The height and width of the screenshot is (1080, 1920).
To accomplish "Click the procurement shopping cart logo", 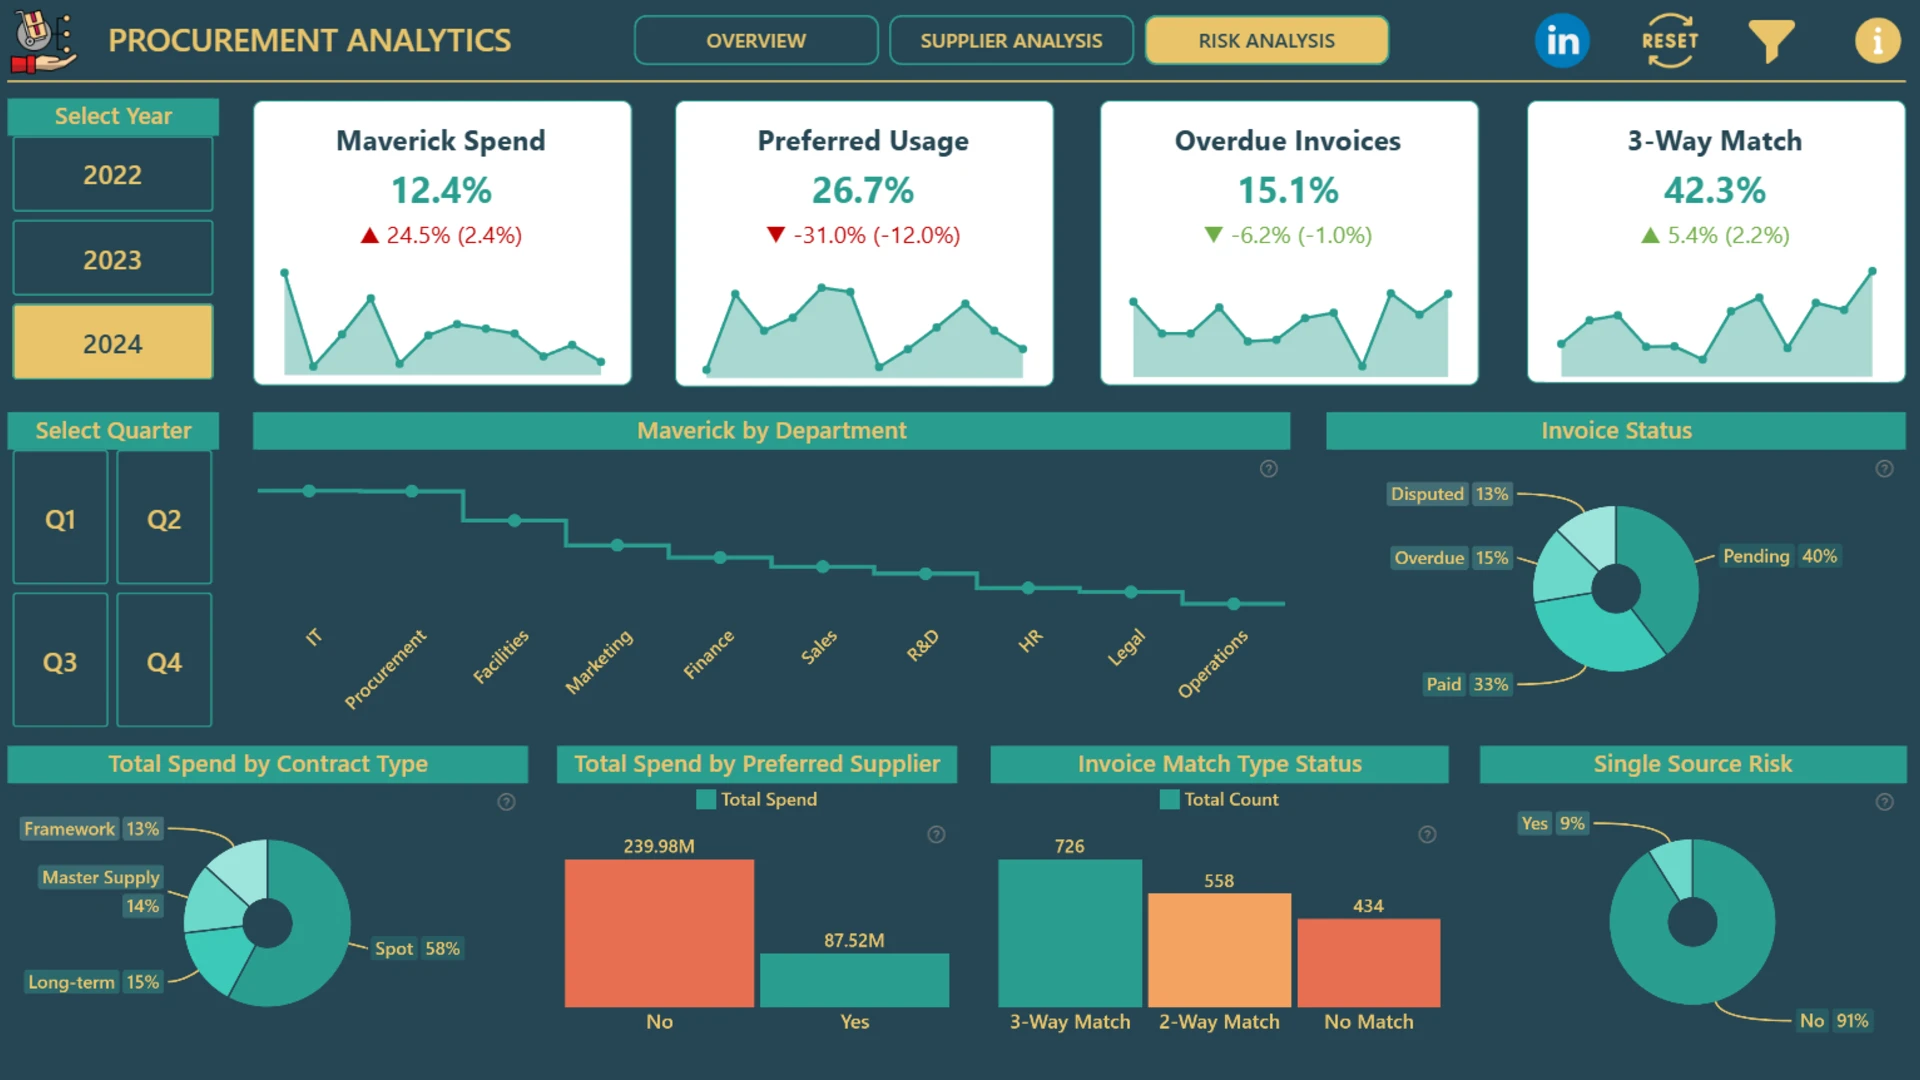I will (x=43, y=41).
